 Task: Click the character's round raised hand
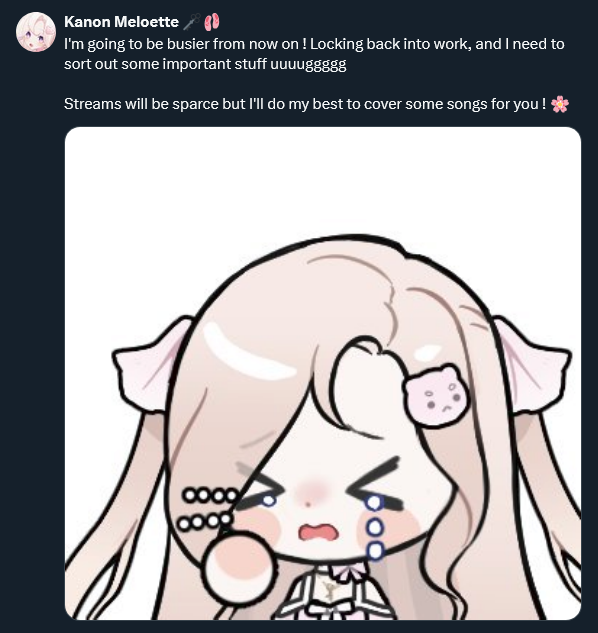(240, 567)
